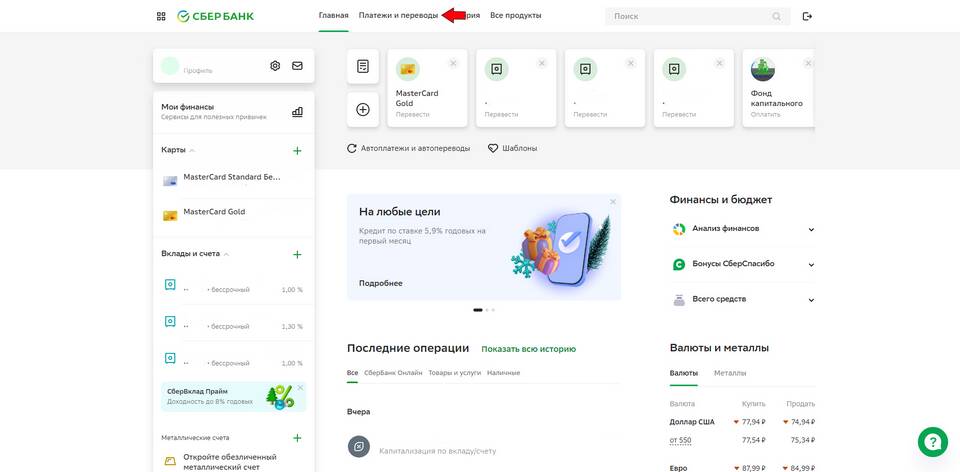The image size is (960, 472).
Task: Click the Шаблоны heart icon
Action: pyautogui.click(x=493, y=148)
